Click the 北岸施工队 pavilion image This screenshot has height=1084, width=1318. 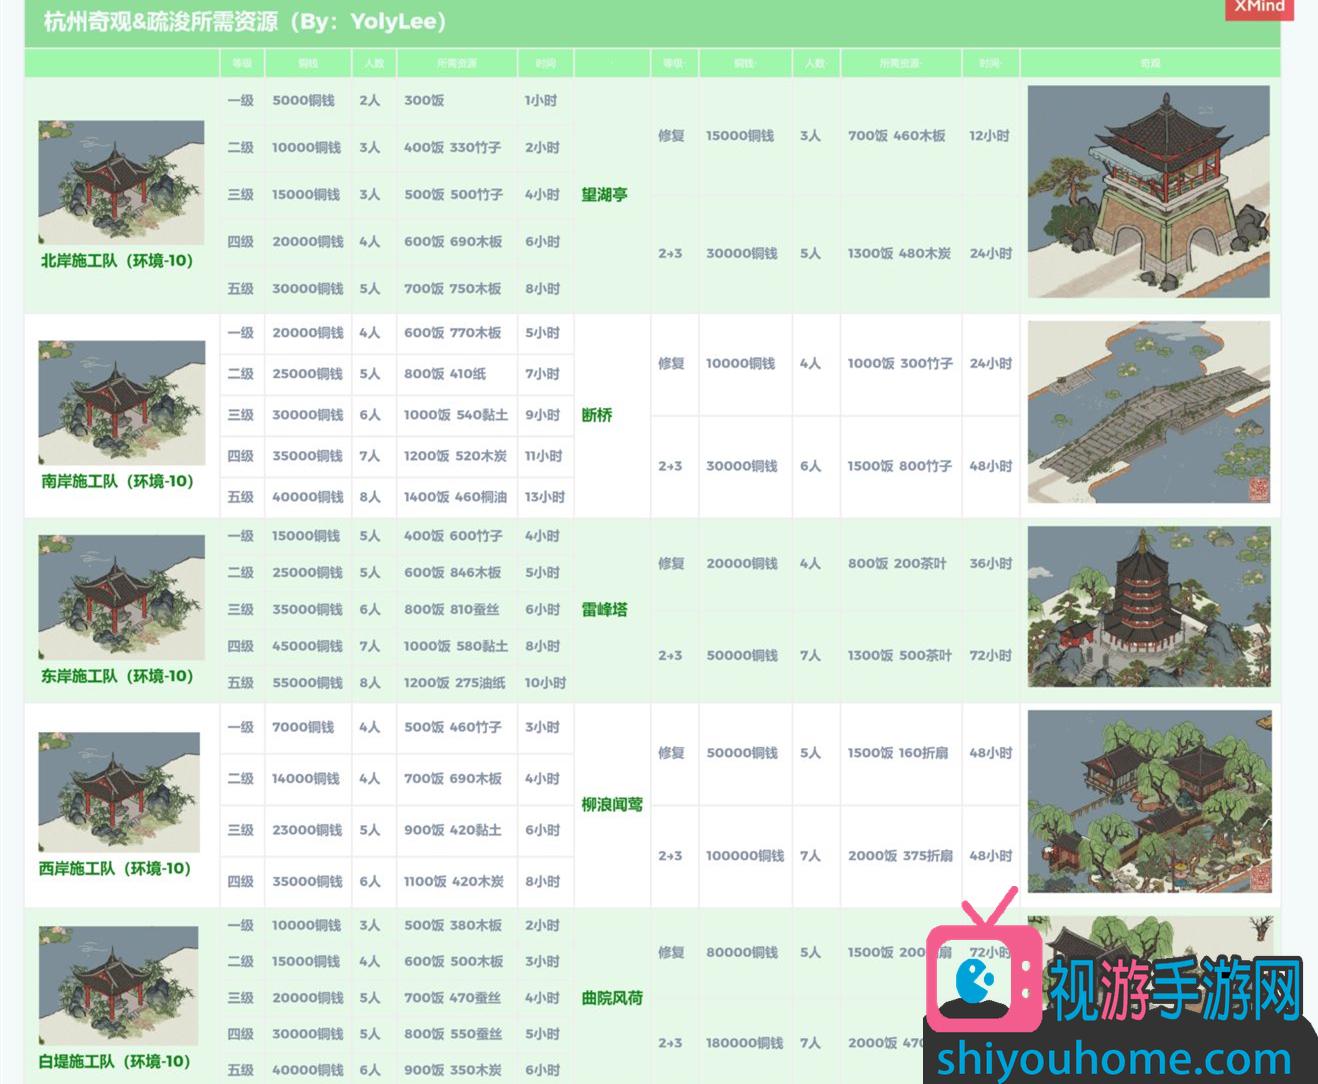coord(121,182)
